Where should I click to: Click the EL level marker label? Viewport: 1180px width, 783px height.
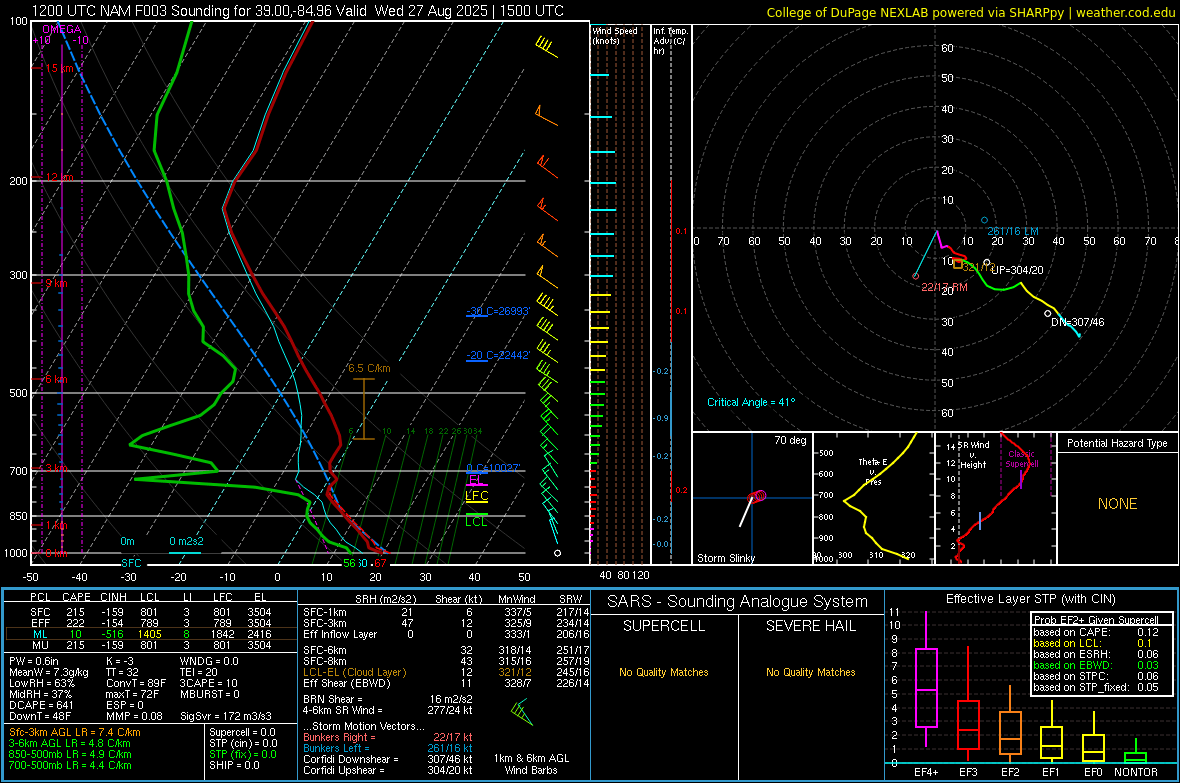[475, 480]
